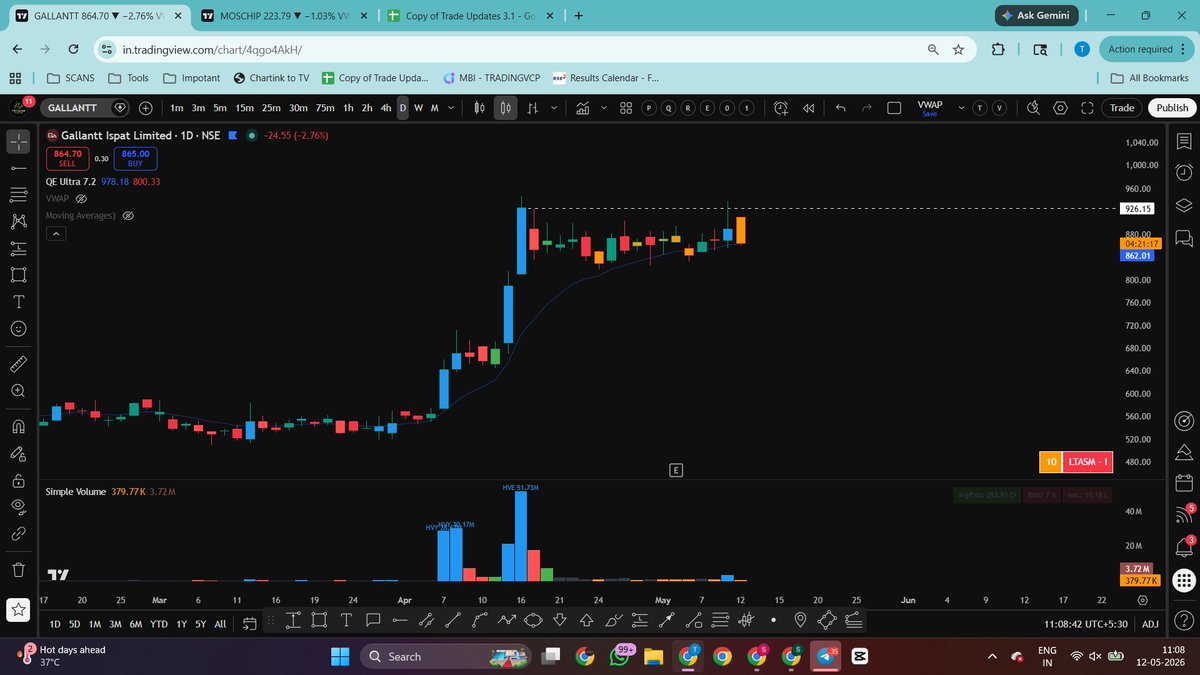
Task: Open the chart layout selection square
Action: coord(895,108)
